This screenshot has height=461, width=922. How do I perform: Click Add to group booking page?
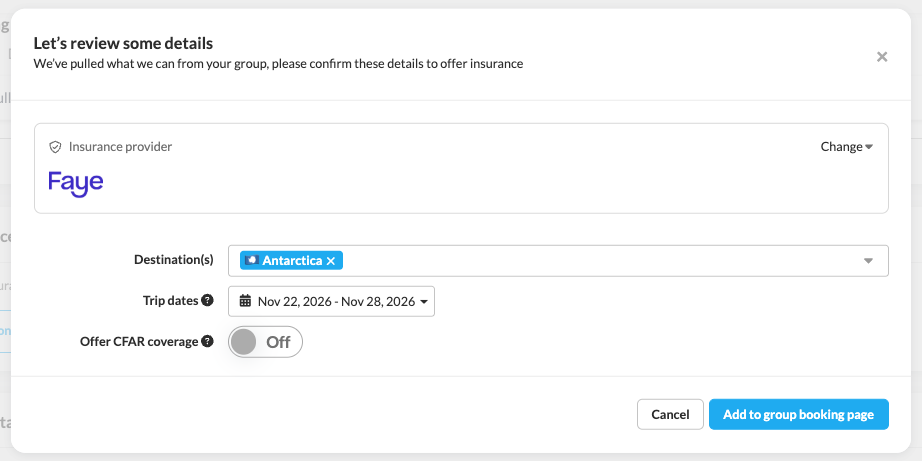coord(799,415)
